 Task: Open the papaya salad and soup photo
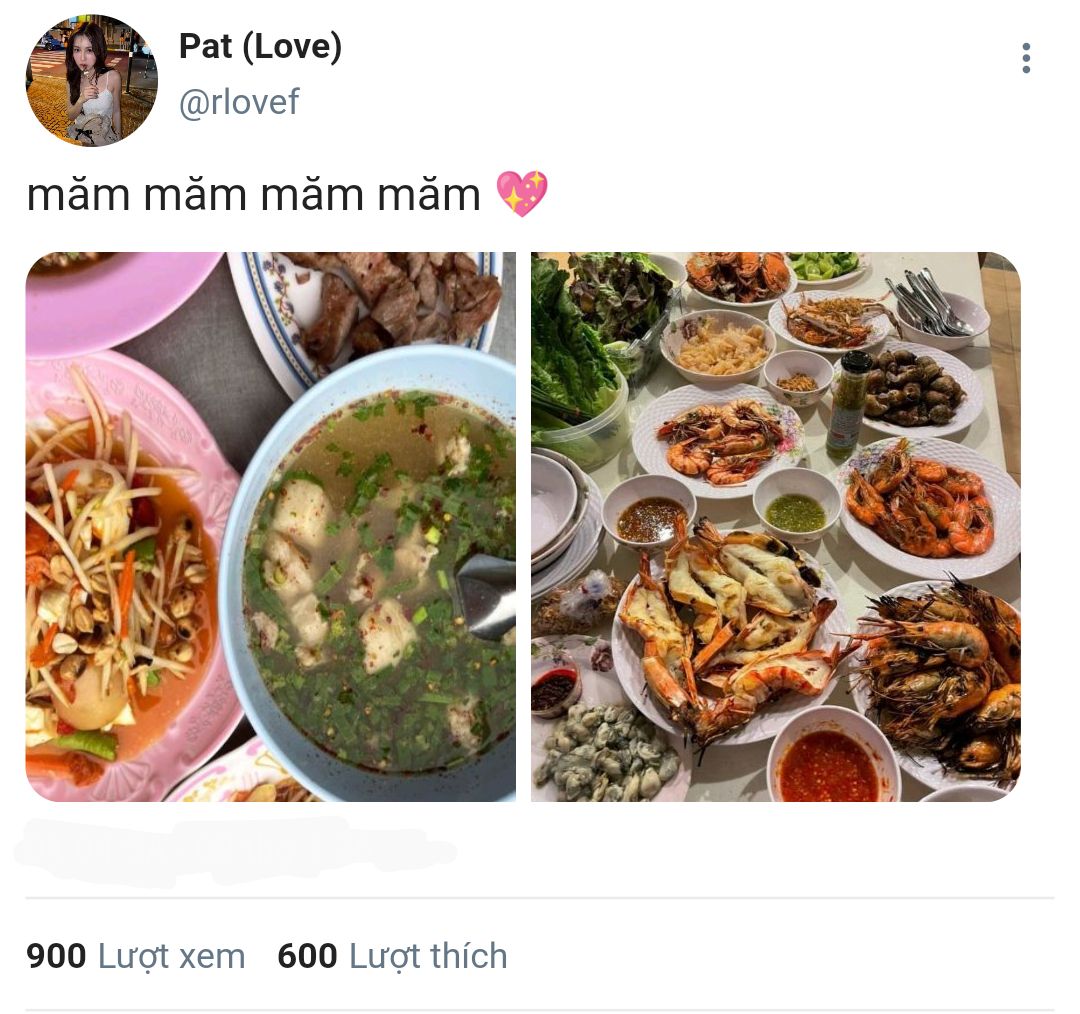click(x=271, y=526)
